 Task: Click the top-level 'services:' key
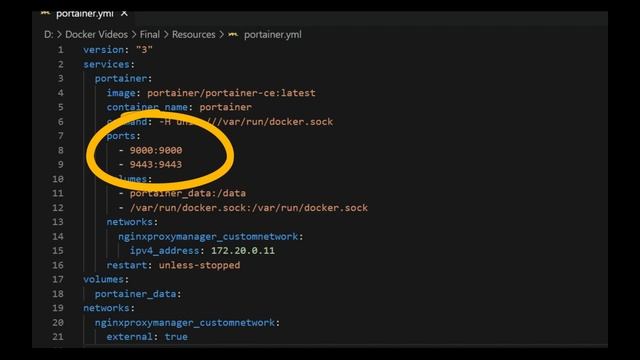[109, 64]
